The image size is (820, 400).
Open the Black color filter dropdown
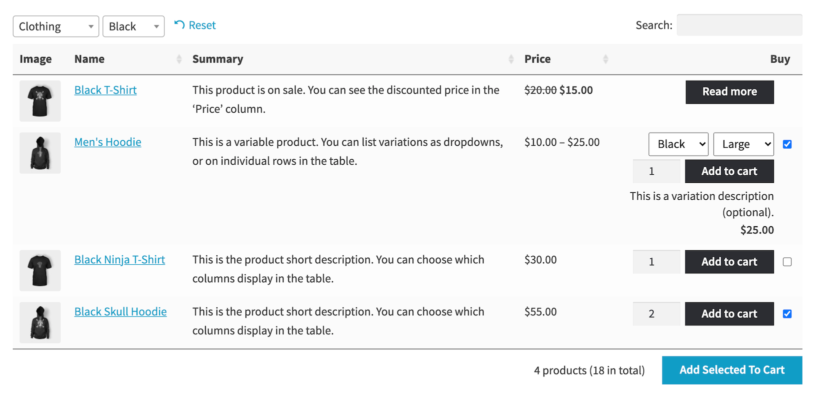tap(134, 26)
